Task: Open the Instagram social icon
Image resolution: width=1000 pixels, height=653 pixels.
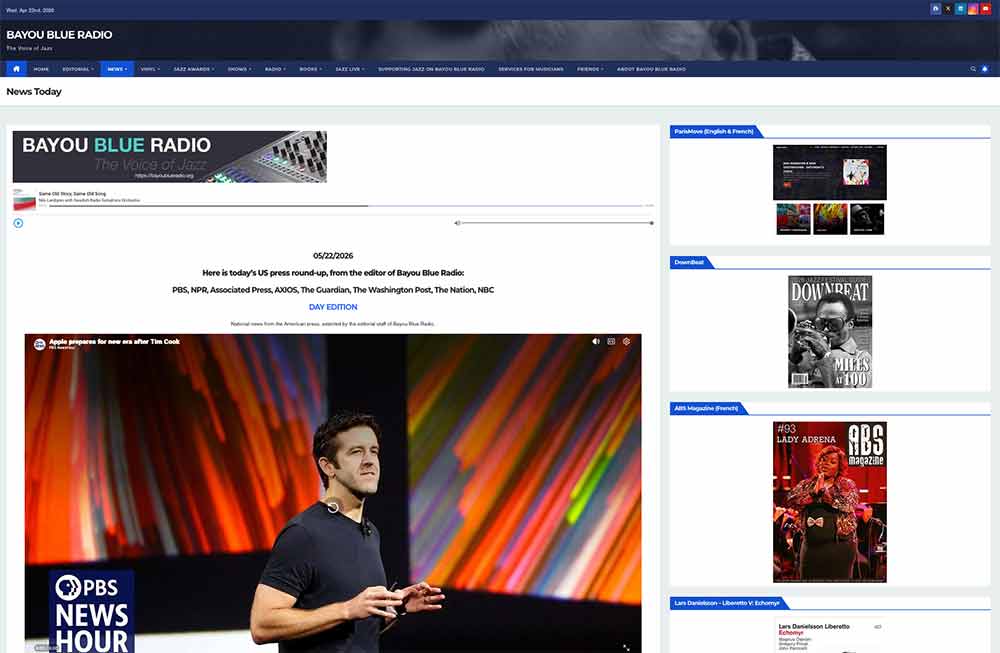Action: [x=973, y=8]
